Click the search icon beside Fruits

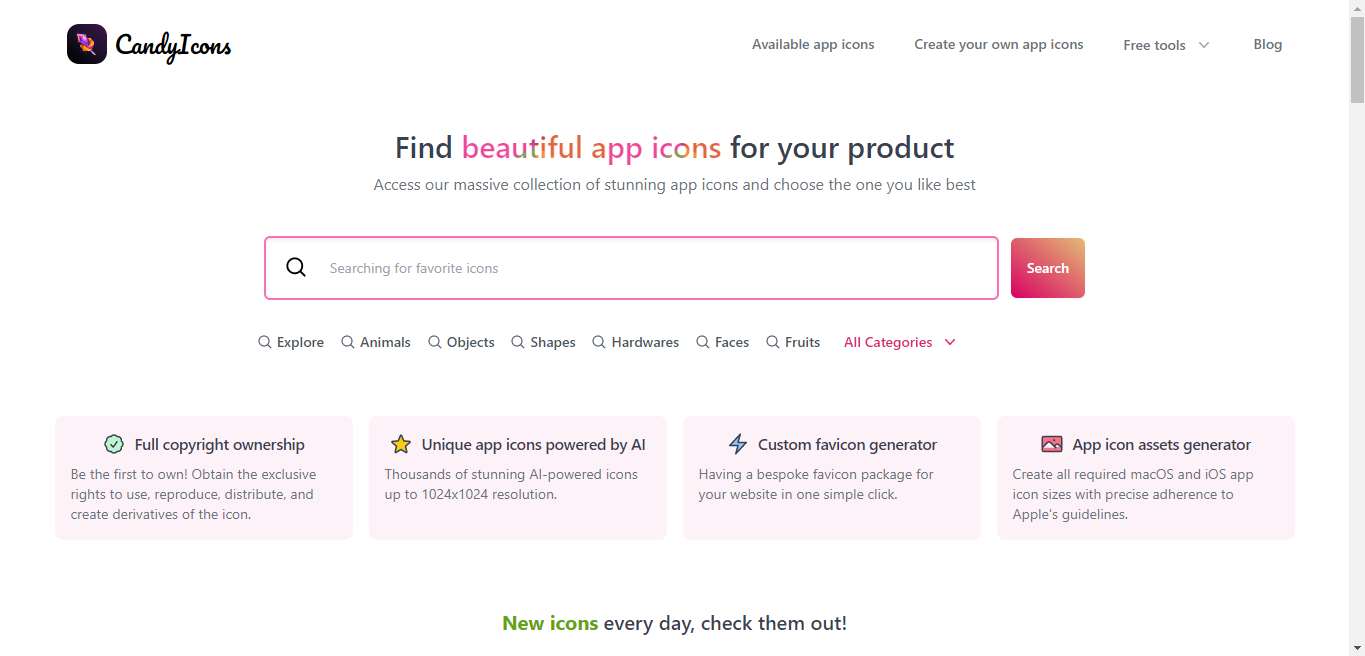[x=773, y=342]
